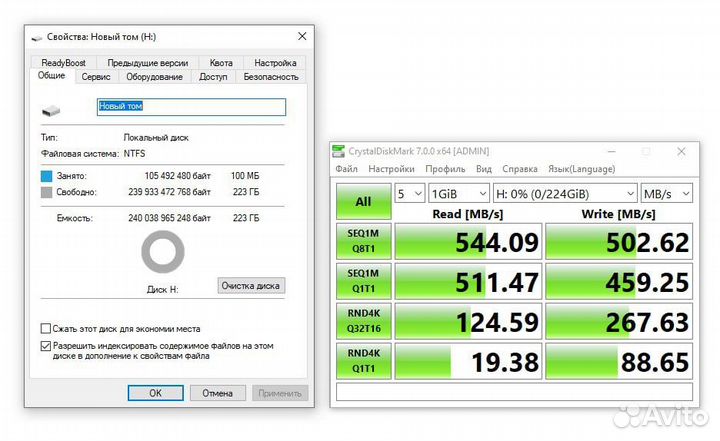Open the drive dropdown H: 0% (0/224GiB)

tap(565, 194)
